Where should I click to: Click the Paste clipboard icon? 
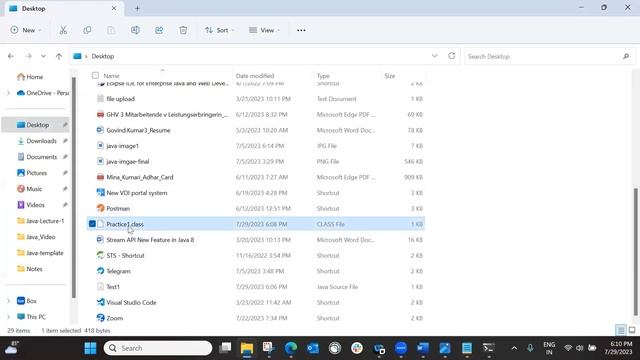[x=111, y=30]
